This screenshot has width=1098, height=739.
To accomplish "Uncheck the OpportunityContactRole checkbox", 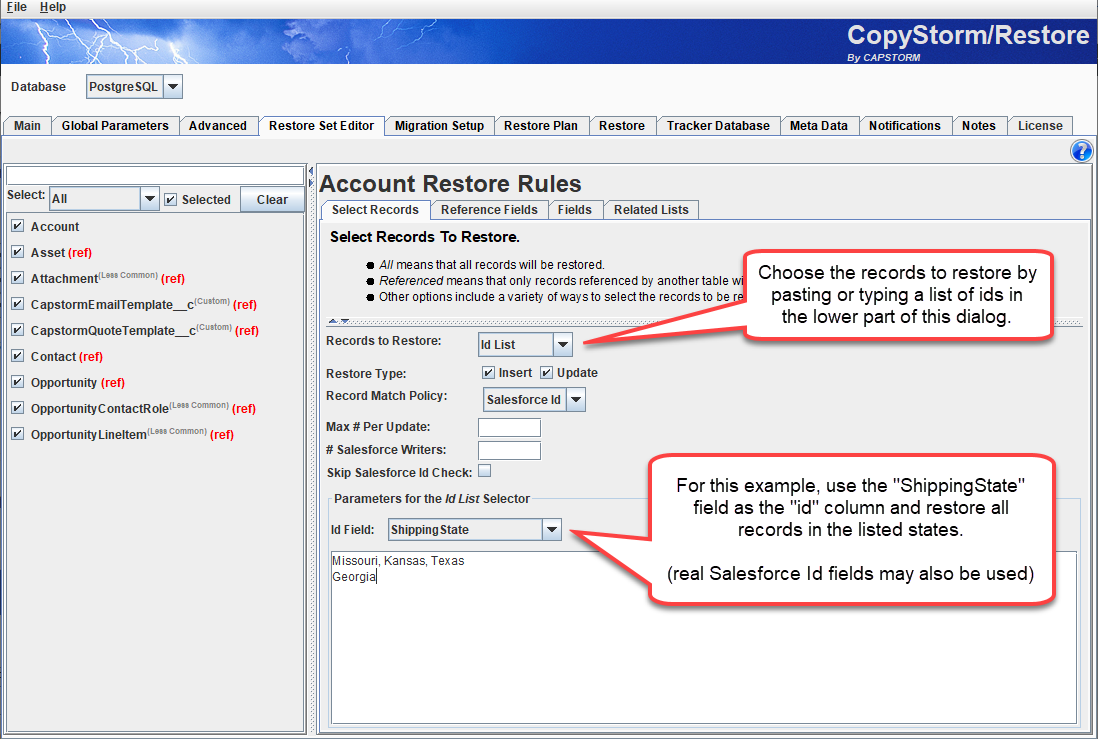I will [18, 408].
